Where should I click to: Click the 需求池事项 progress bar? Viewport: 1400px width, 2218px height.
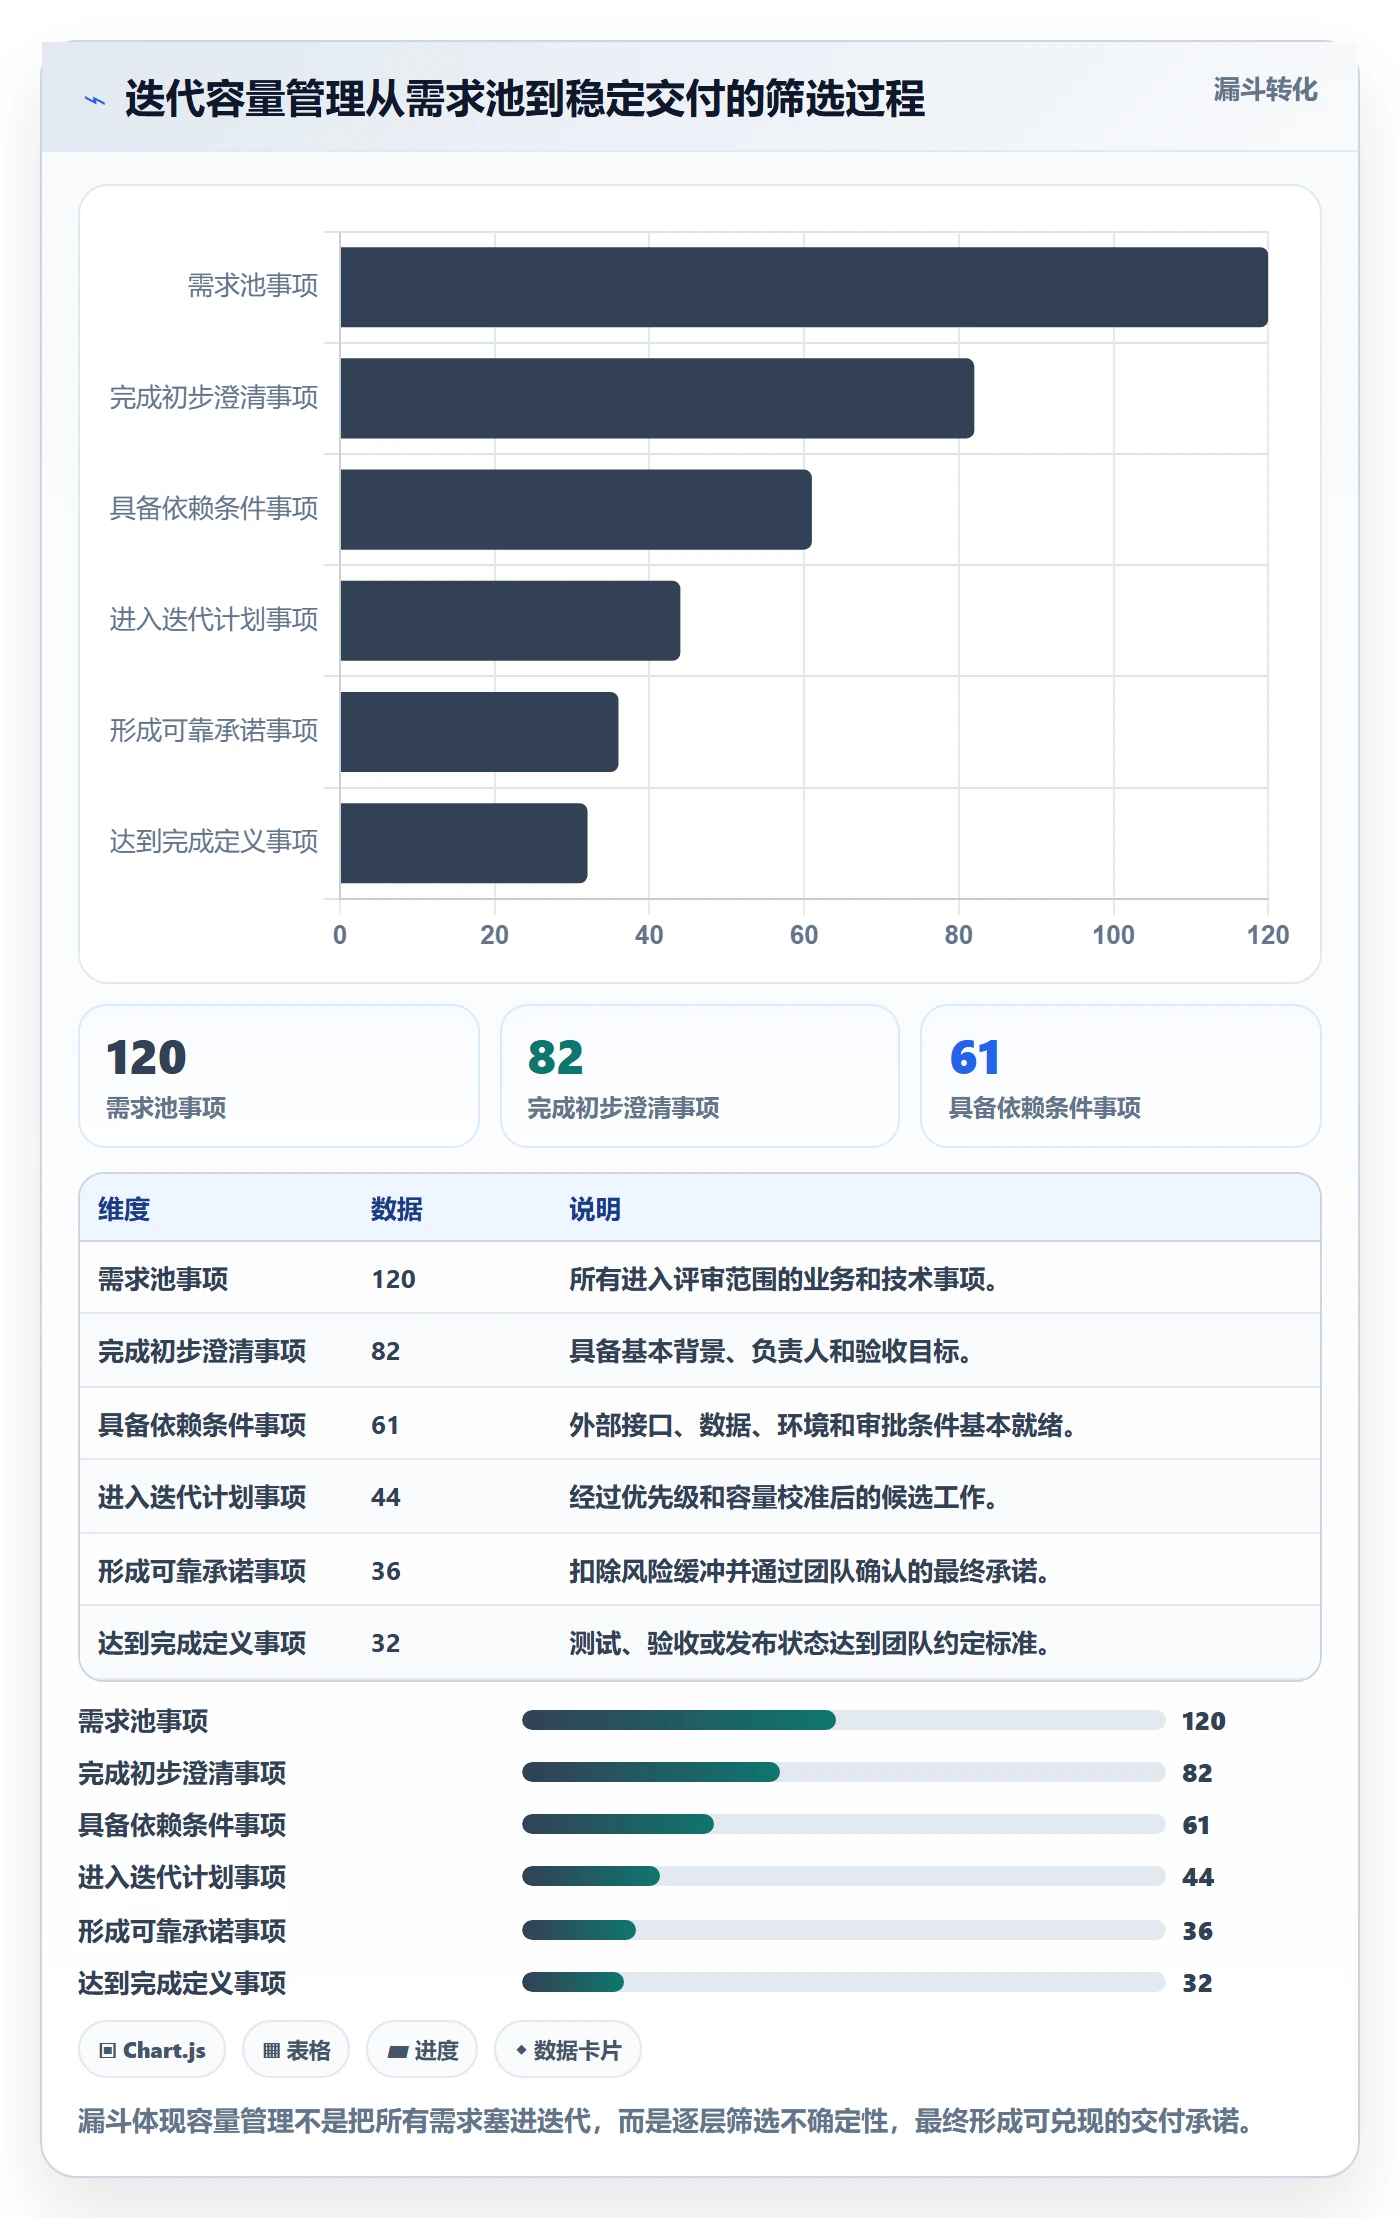coord(843,1720)
